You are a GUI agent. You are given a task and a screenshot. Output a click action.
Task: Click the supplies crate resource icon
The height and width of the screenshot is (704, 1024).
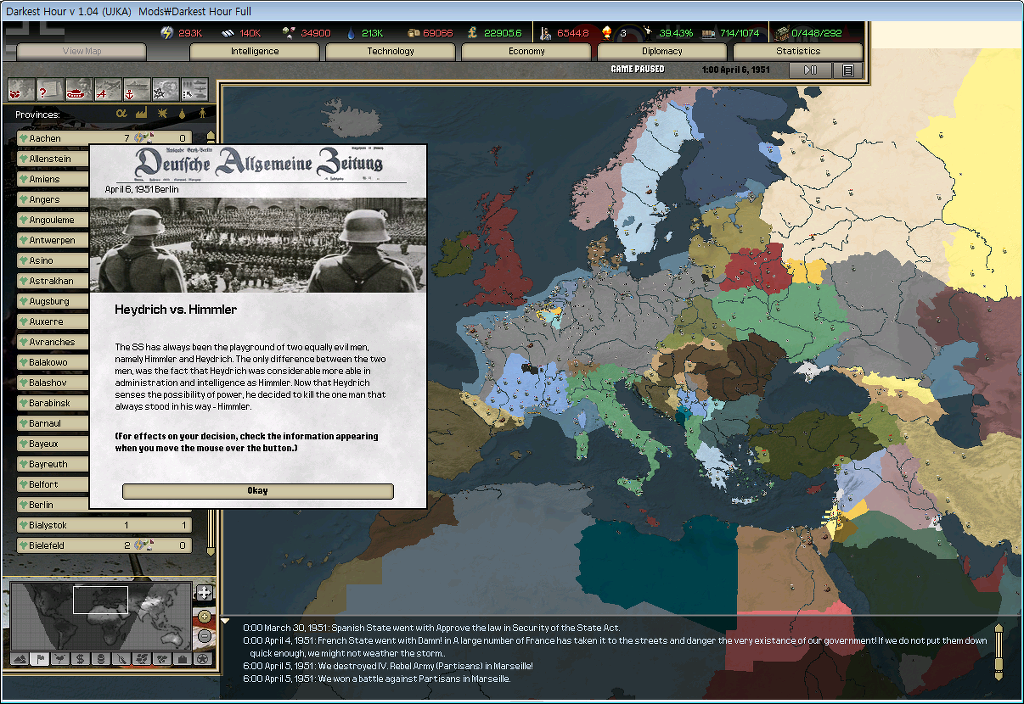tap(413, 33)
